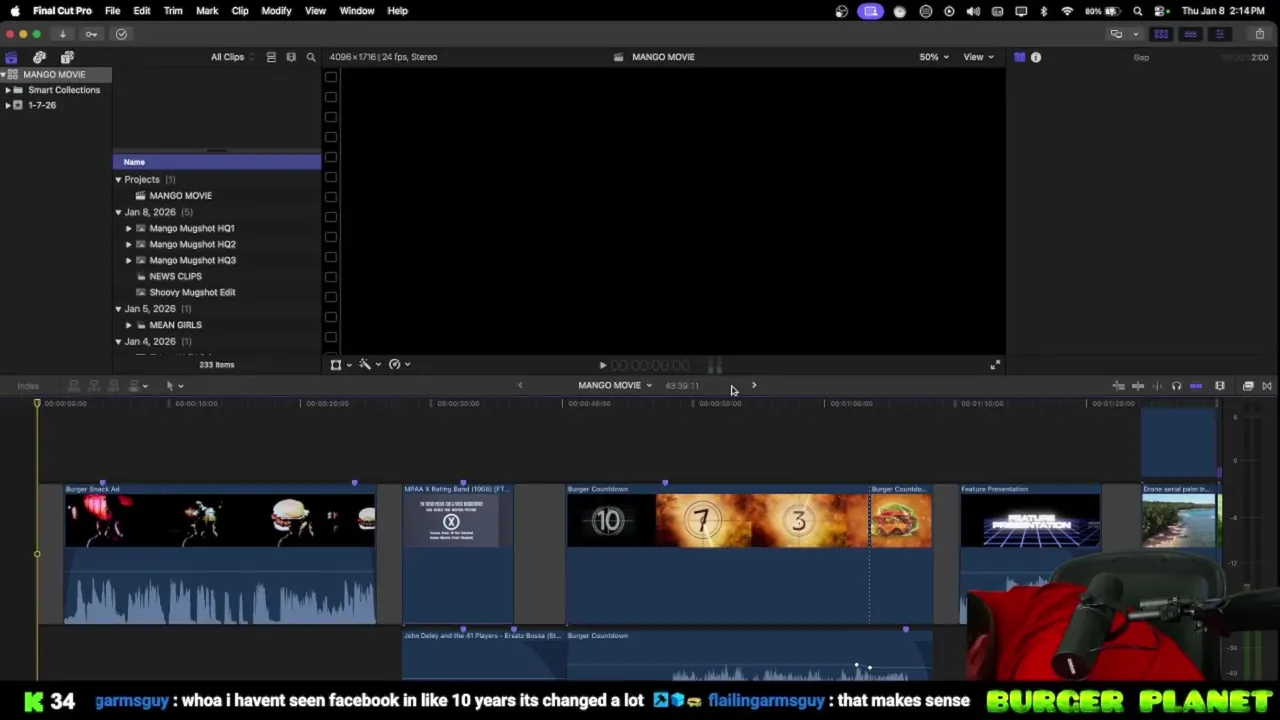This screenshot has width=1280, height=720.
Task: Open the timeline Index button
Action: [x=28, y=386]
